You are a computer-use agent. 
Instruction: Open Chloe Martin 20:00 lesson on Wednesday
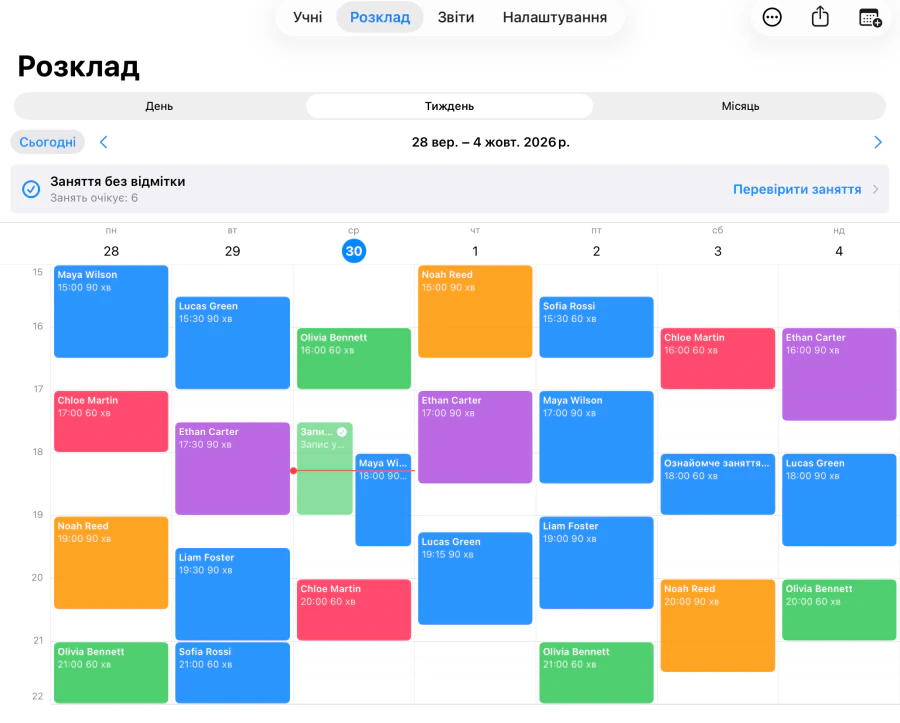point(354,610)
